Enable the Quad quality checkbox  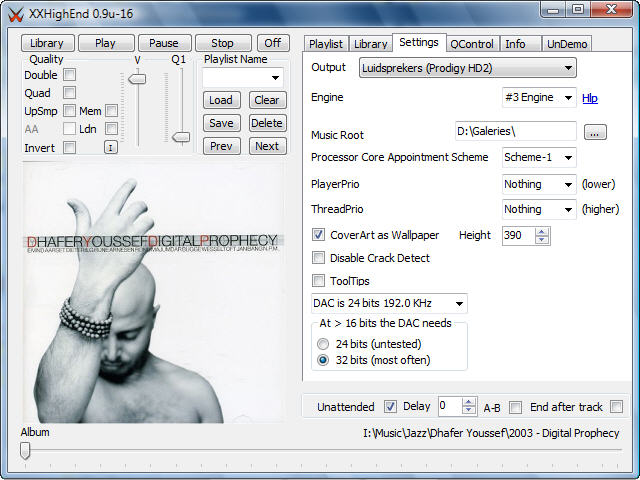(70, 93)
